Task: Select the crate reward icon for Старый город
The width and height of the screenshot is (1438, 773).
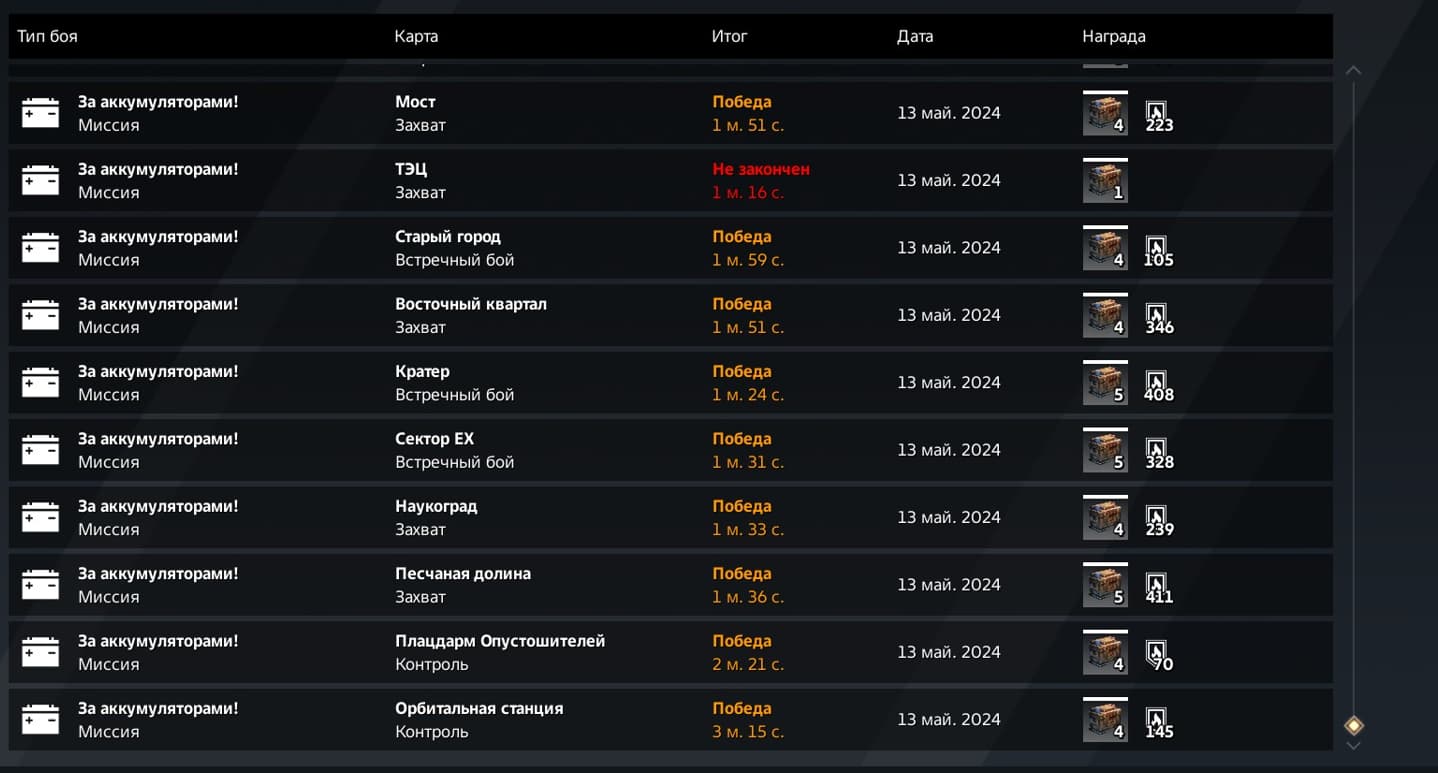Action: (x=1105, y=248)
